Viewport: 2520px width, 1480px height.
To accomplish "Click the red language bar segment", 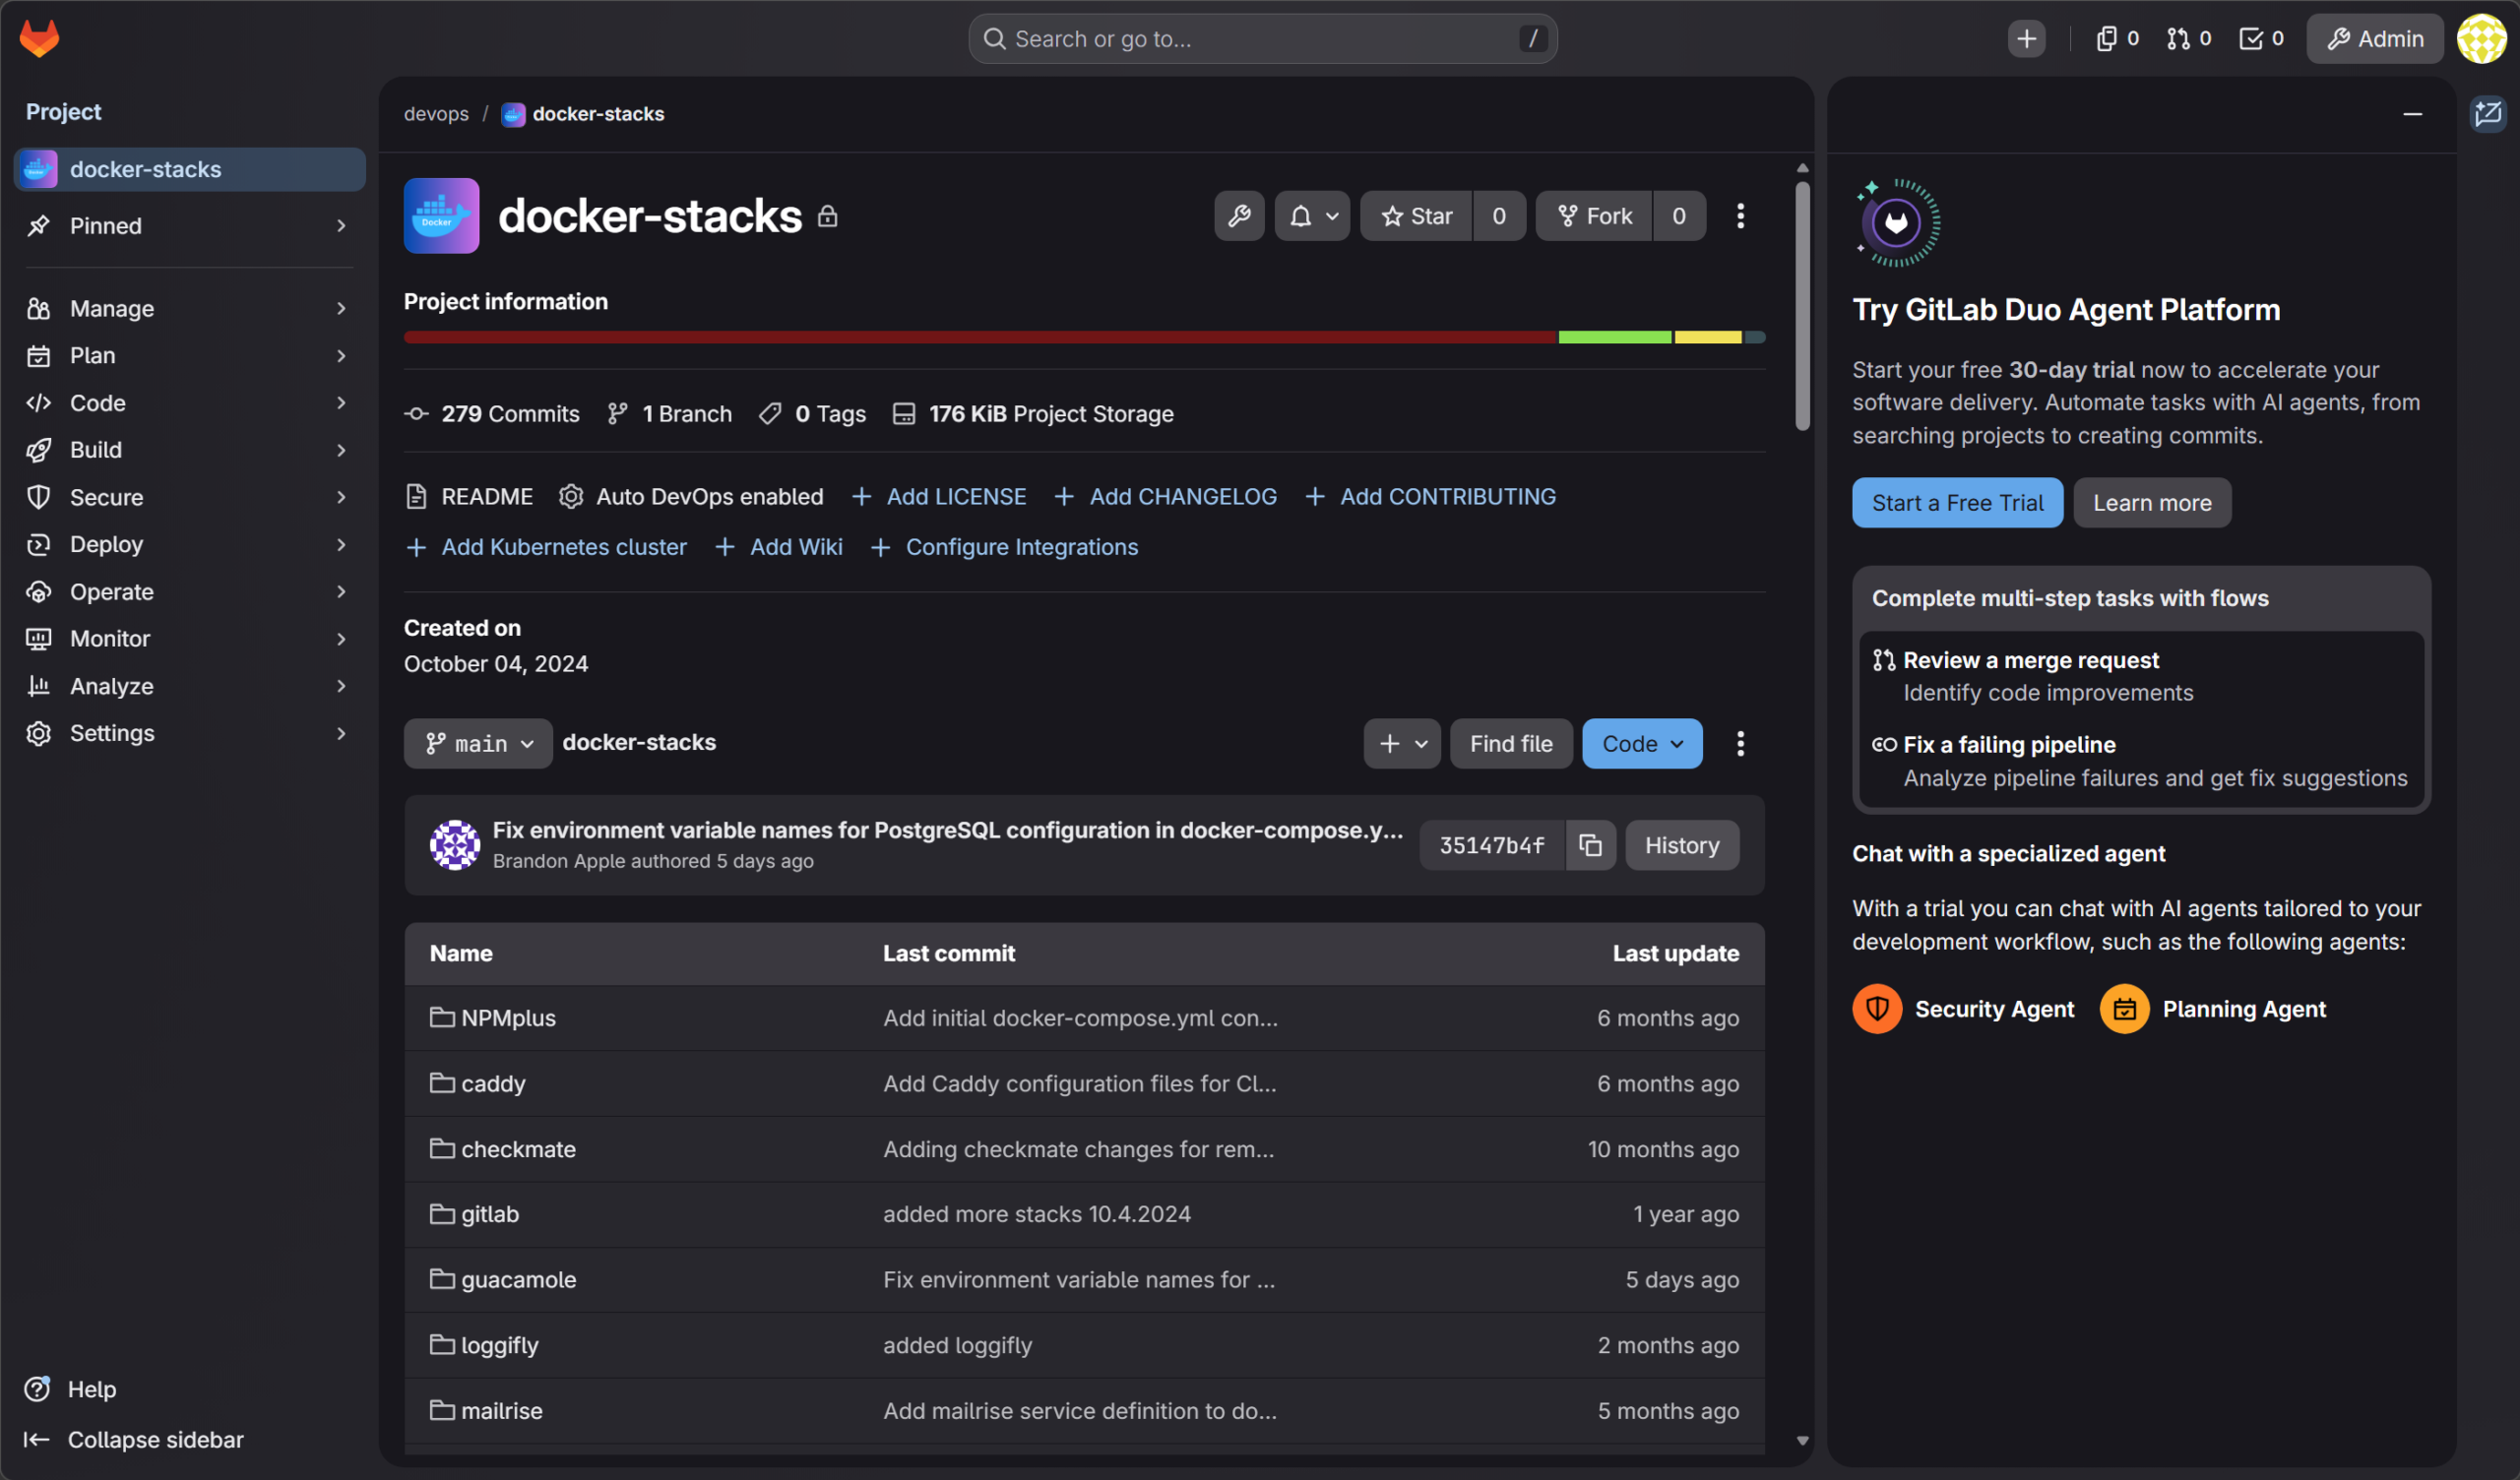I will click(980, 338).
